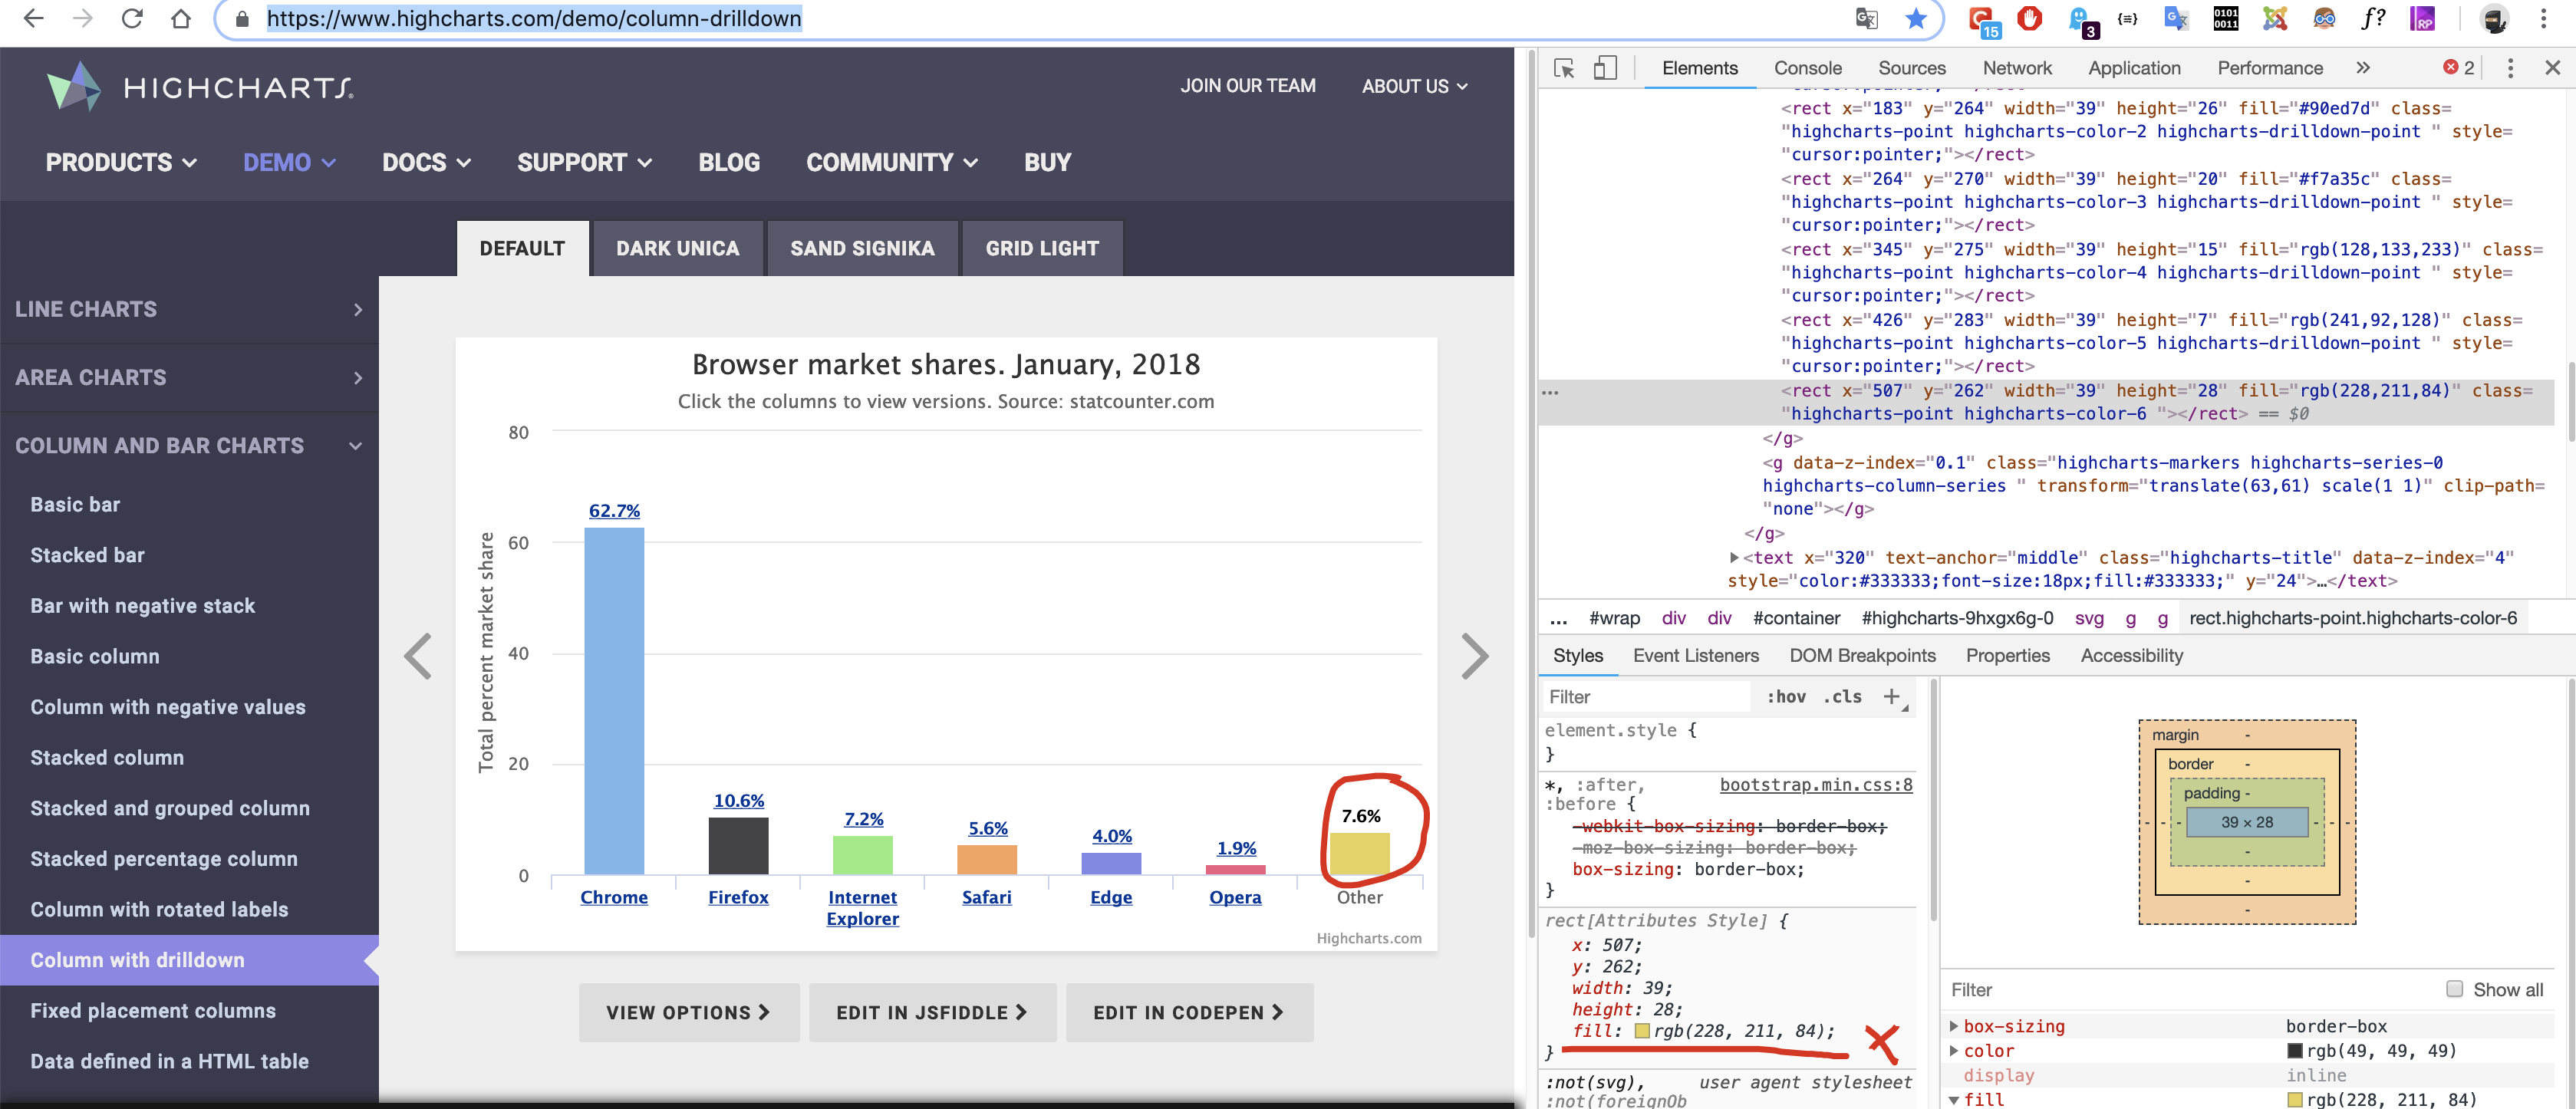Expand the AREA CHARTS sidebar section
2576x1109 pixels.
point(189,378)
